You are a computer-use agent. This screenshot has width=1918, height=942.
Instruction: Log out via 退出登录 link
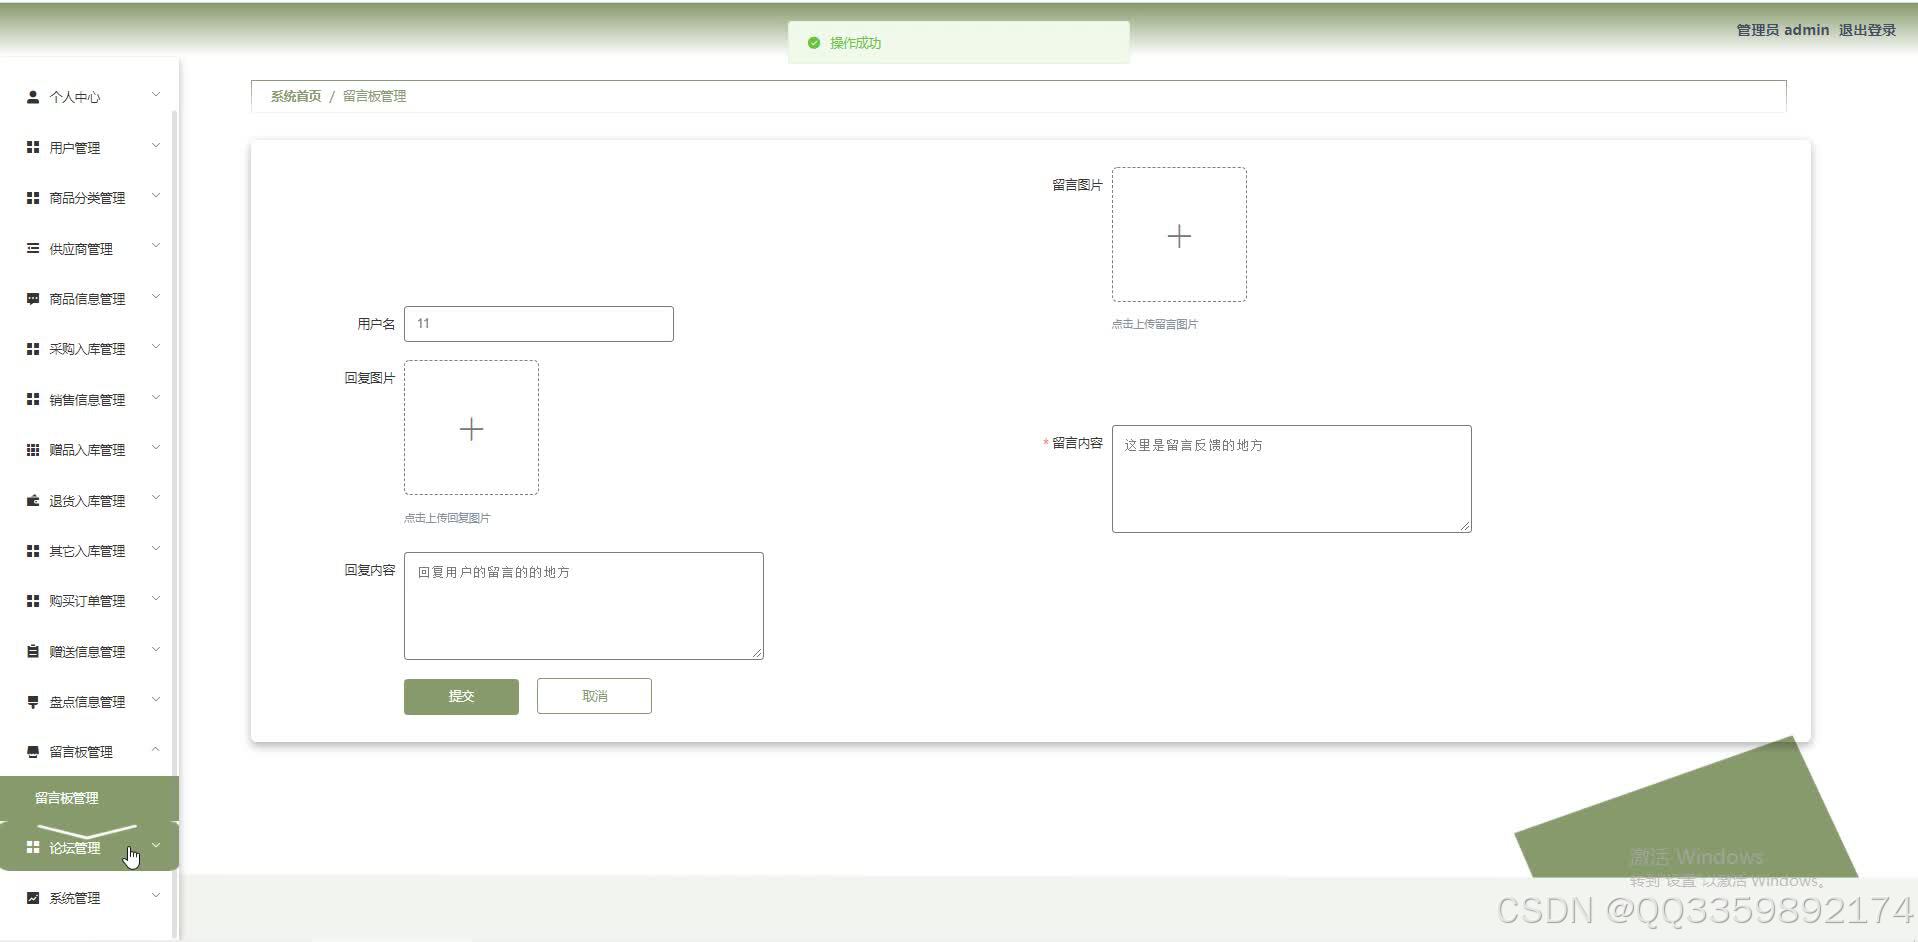click(x=1867, y=30)
